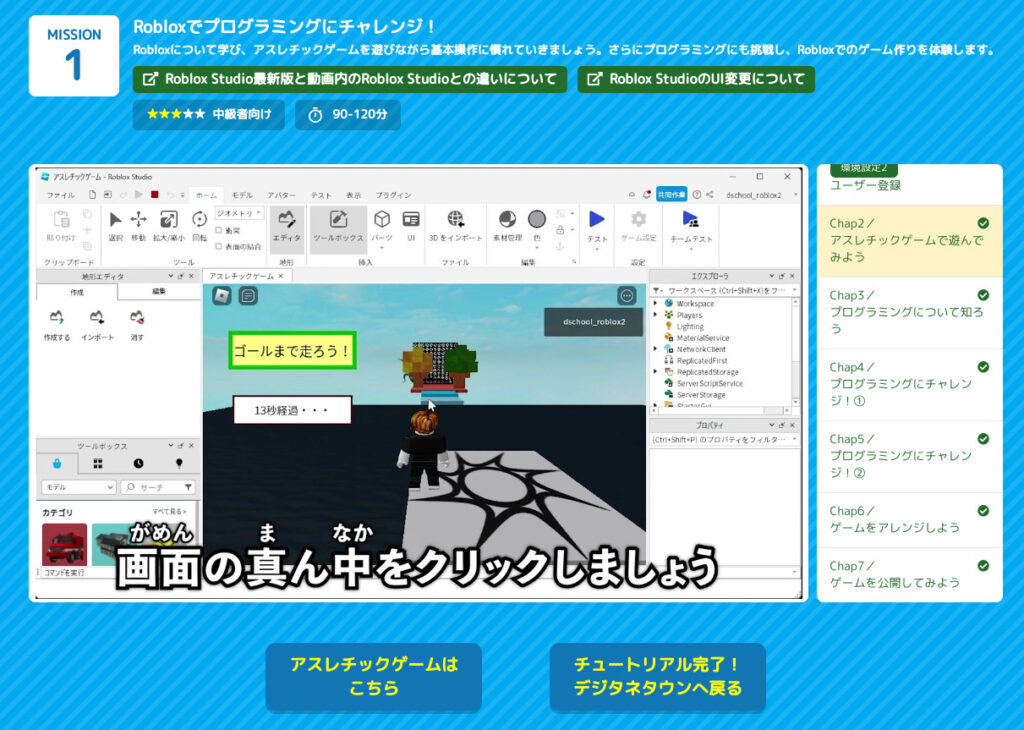Select the Toolbox inventory grid tab
1024x730 pixels.
point(98,464)
